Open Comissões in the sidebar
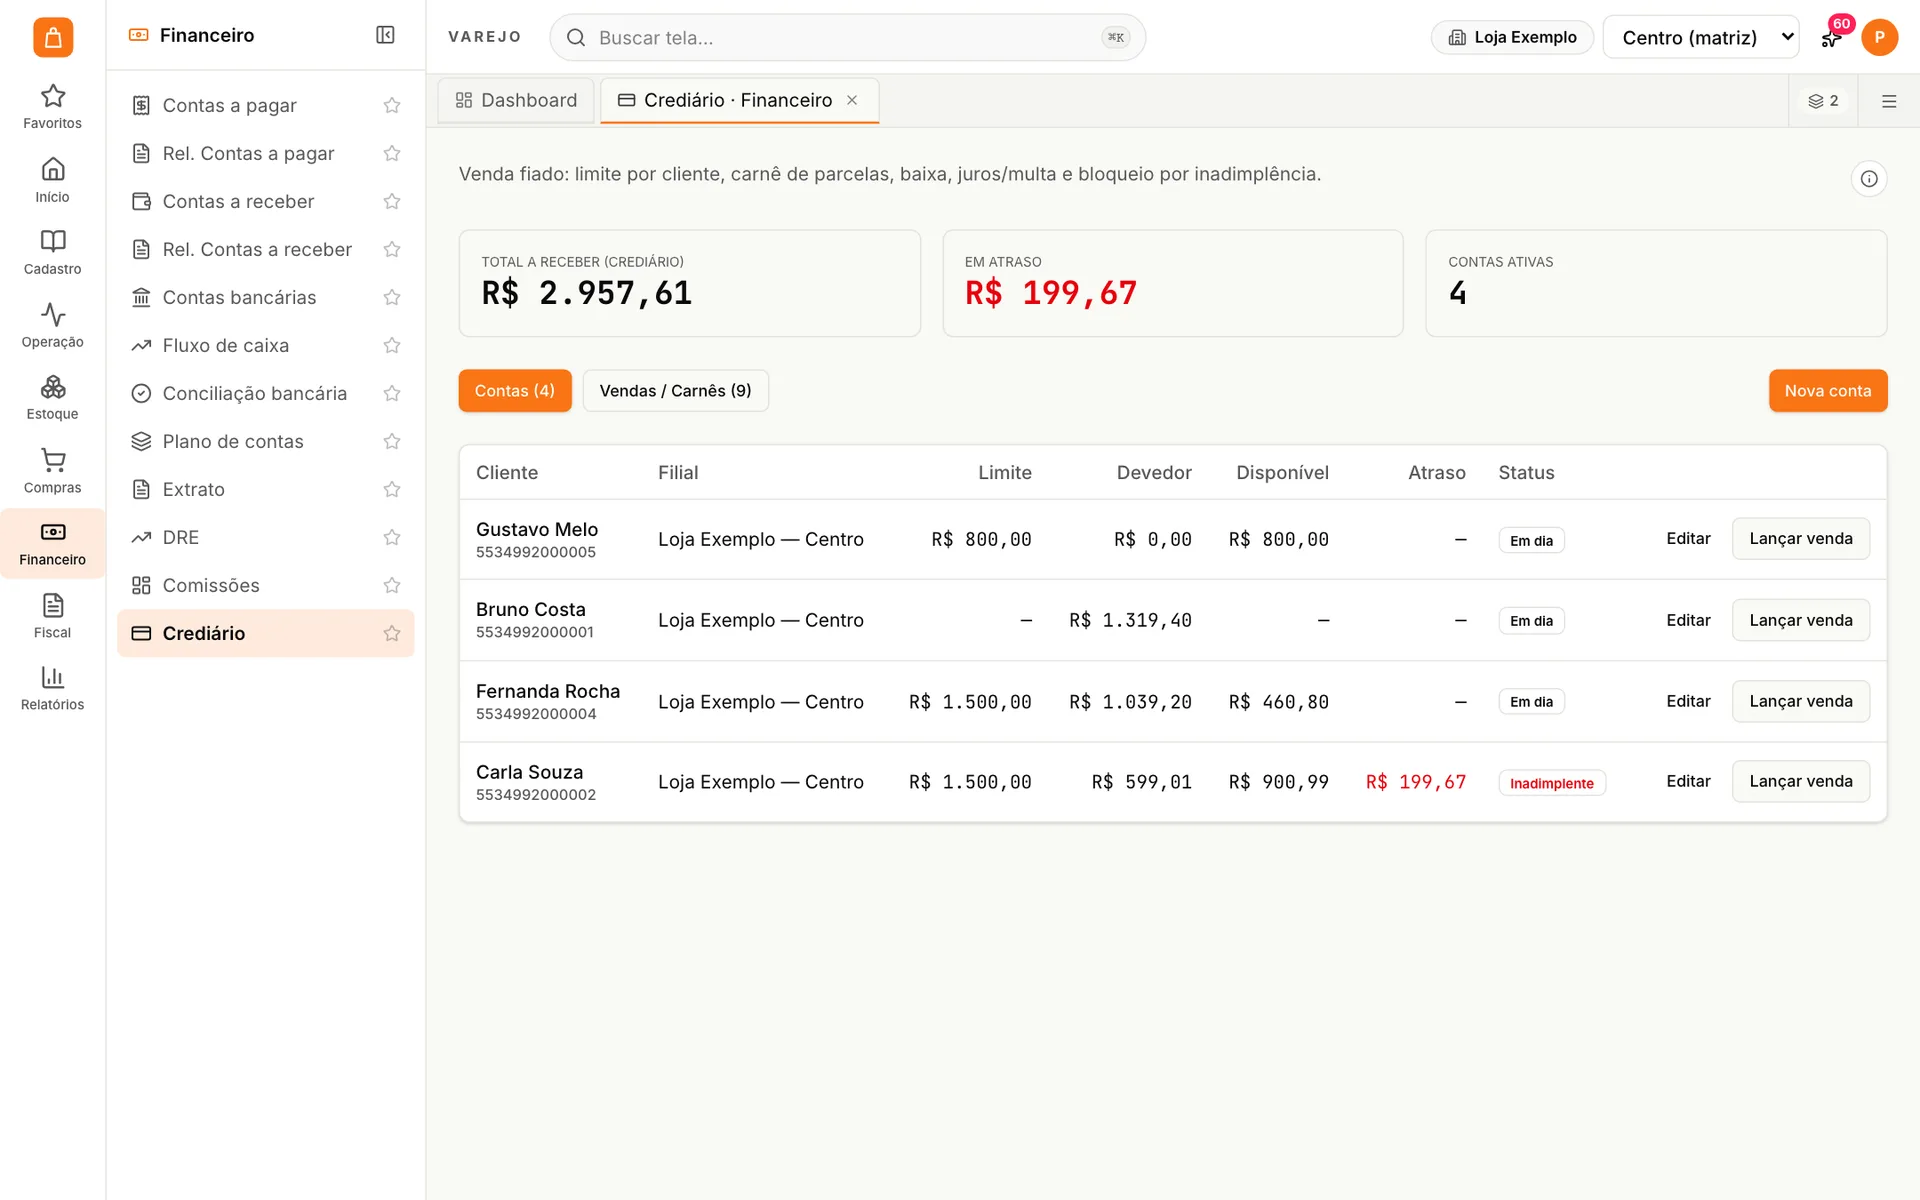Image resolution: width=1920 pixels, height=1200 pixels. (265, 585)
